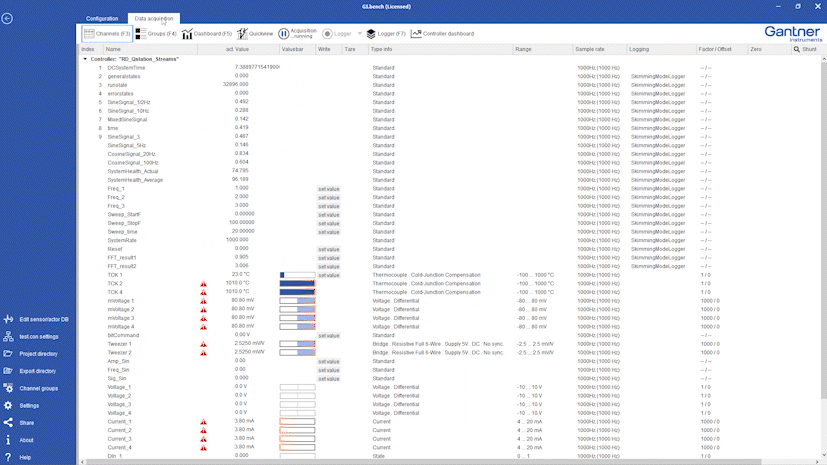Click the vertical scrollbar of the channel list
The height and width of the screenshot is (465, 827).
823,229
